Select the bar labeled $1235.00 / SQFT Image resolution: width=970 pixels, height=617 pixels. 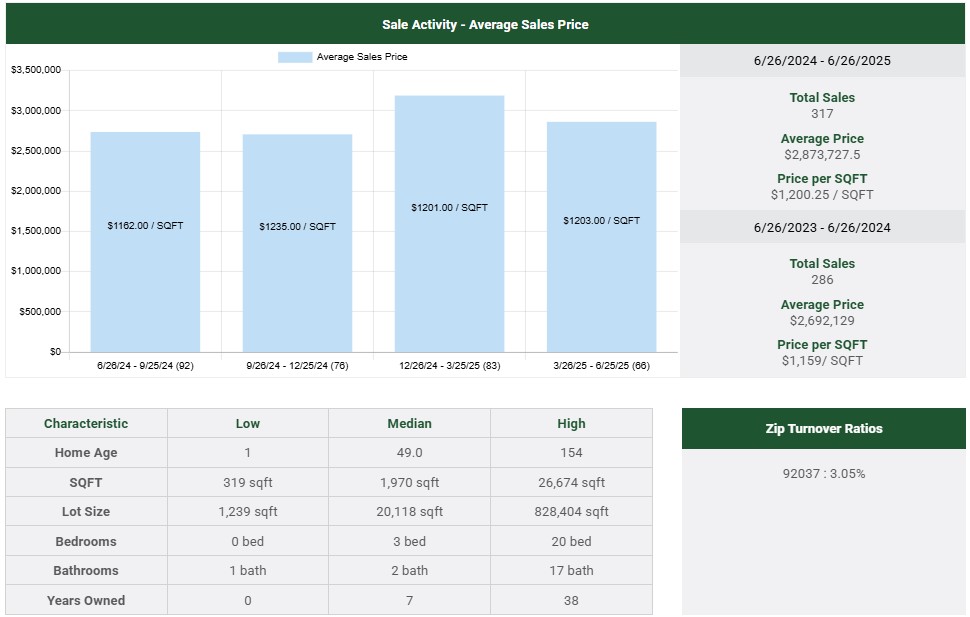297,243
